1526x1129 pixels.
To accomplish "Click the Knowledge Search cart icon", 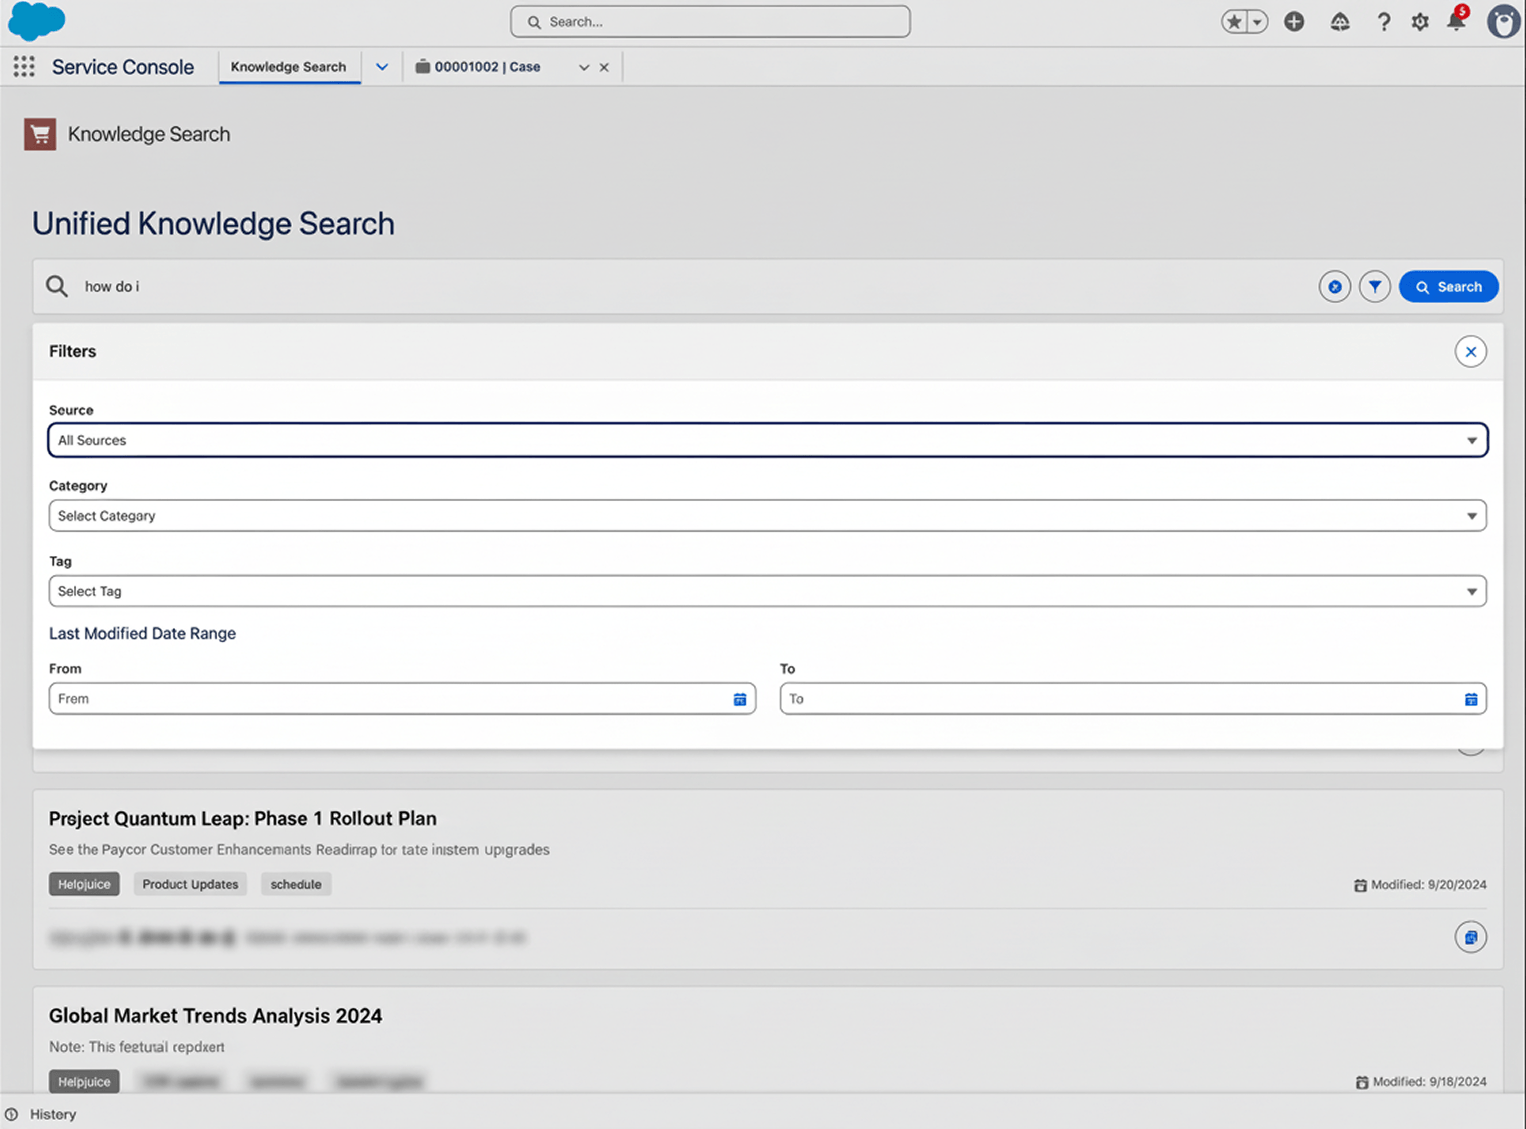I will tap(39, 133).
